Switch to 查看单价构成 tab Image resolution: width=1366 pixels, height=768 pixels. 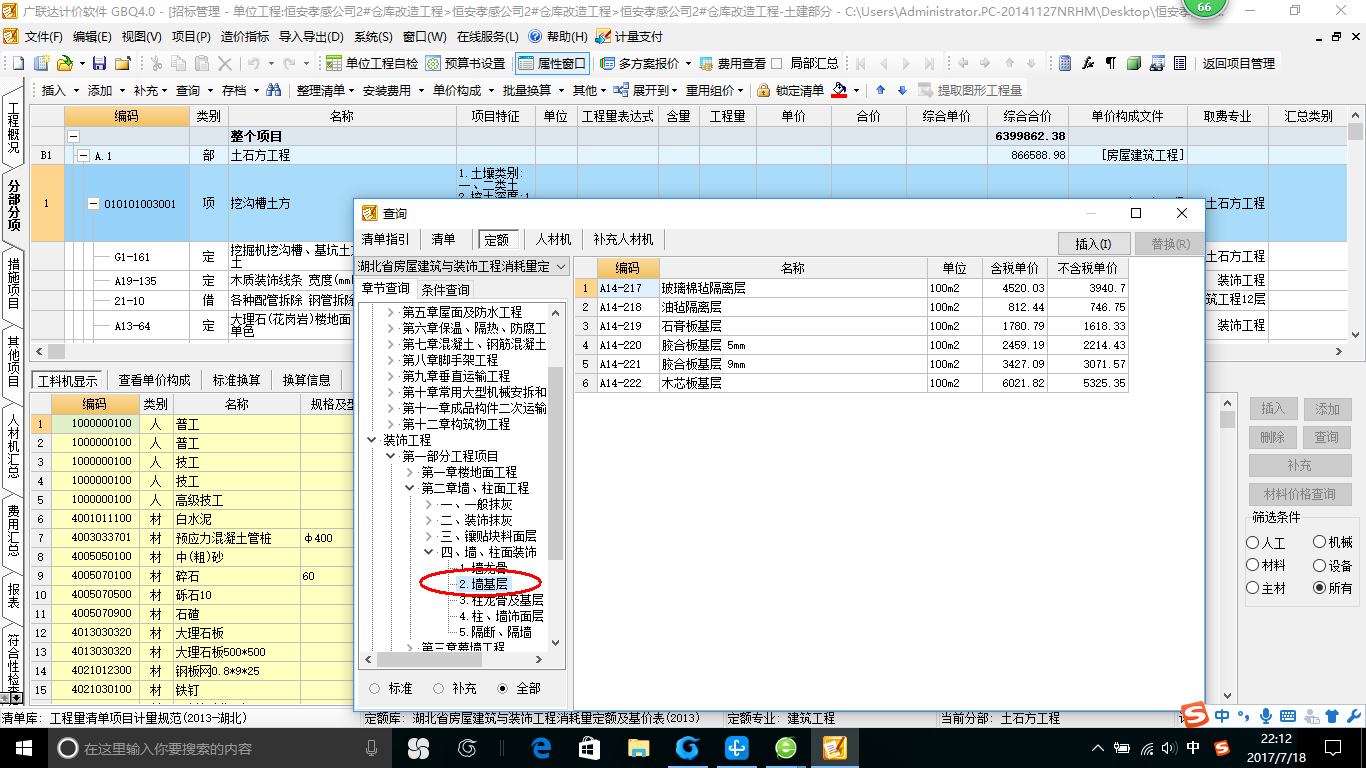click(154, 380)
